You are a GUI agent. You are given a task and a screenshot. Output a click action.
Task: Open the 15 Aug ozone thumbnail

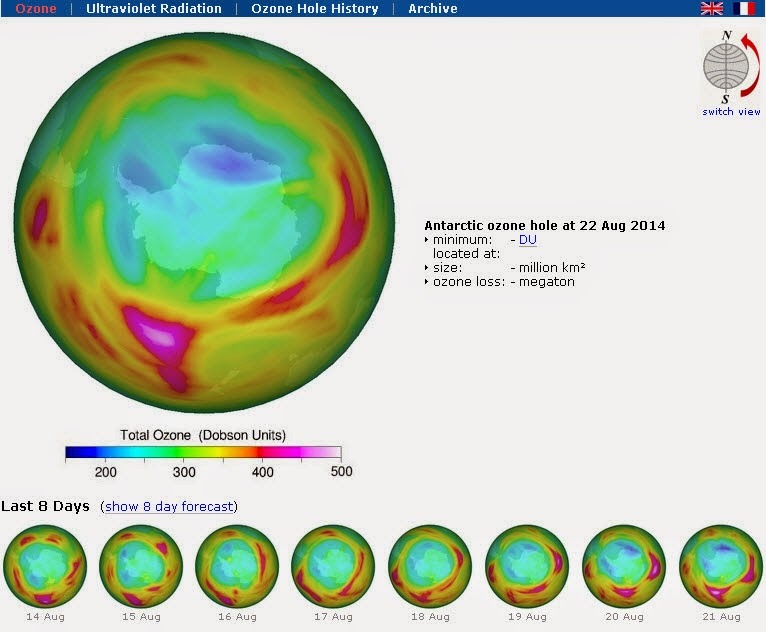tap(141, 567)
